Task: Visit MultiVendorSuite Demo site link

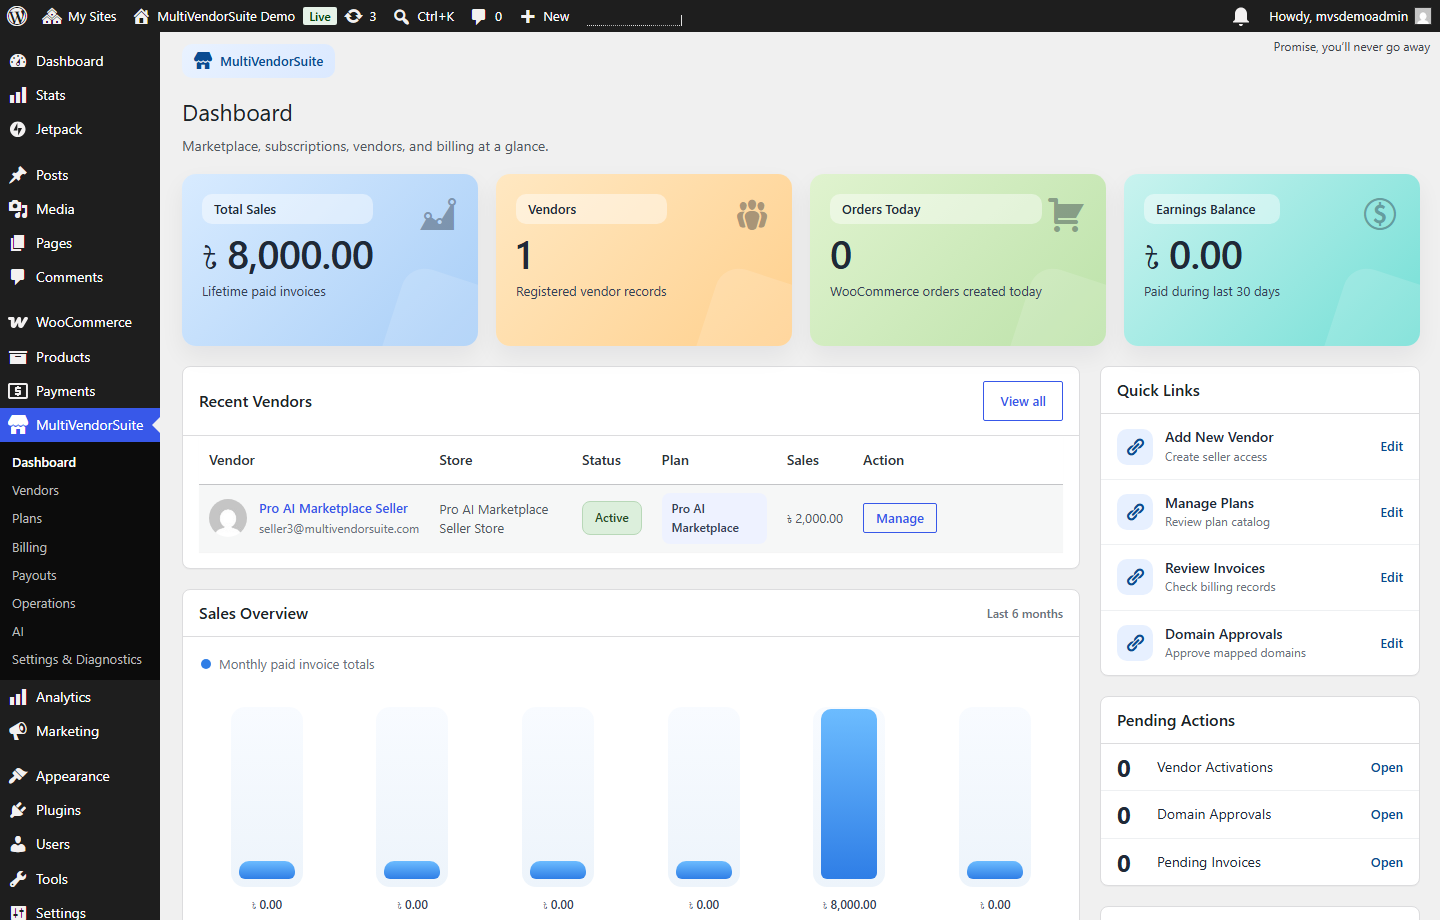Action: [214, 16]
